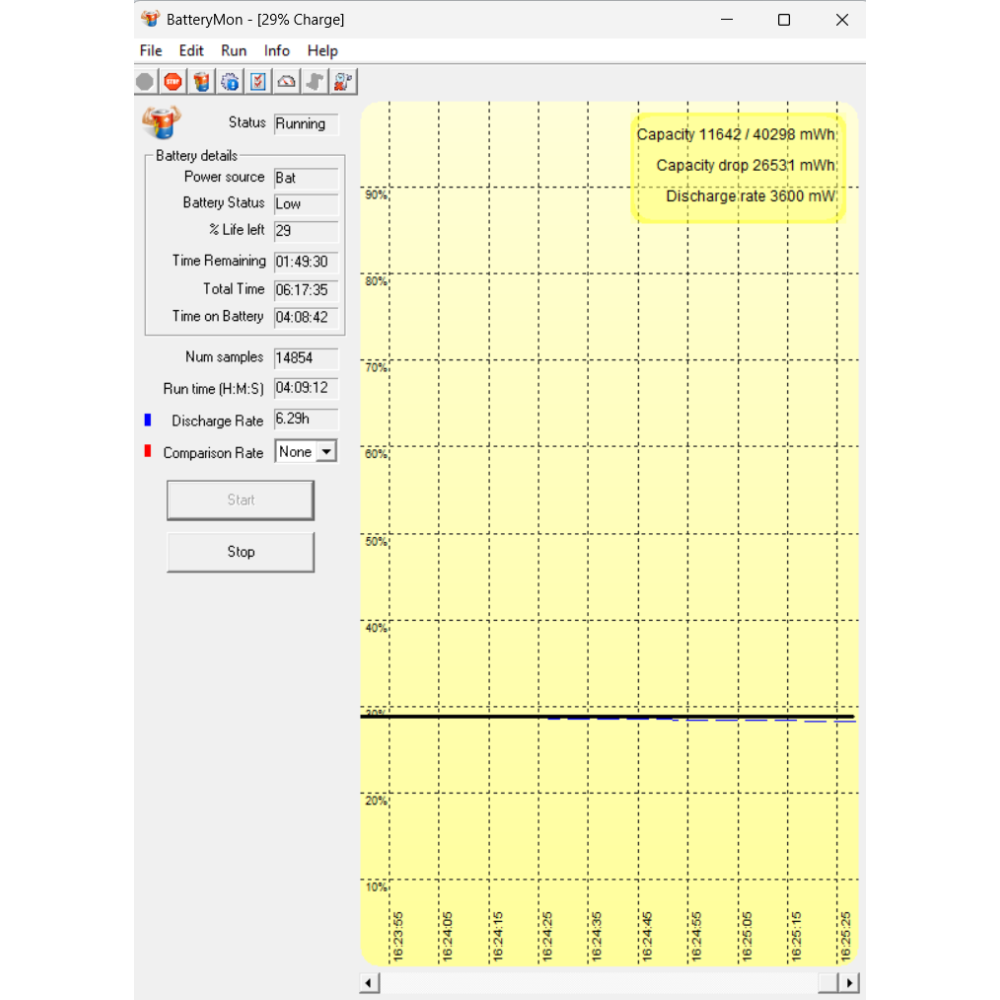This screenshot has width=1000, height=1000.
Task: Open the Help menu
Action: click(x=322, y=51)
